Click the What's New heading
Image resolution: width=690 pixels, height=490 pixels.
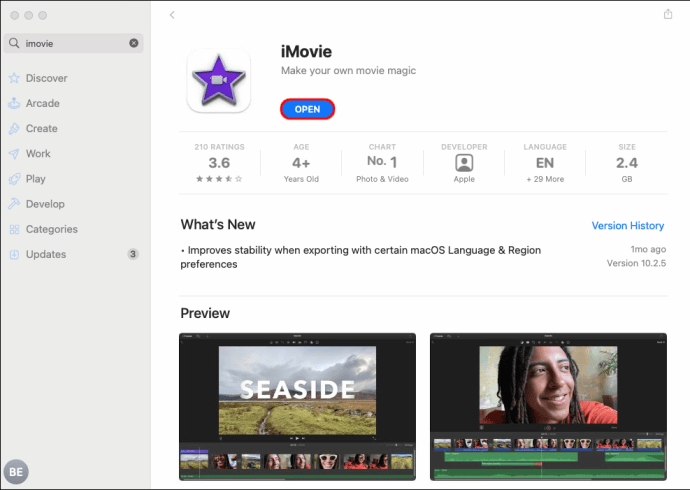click(218, 224)
